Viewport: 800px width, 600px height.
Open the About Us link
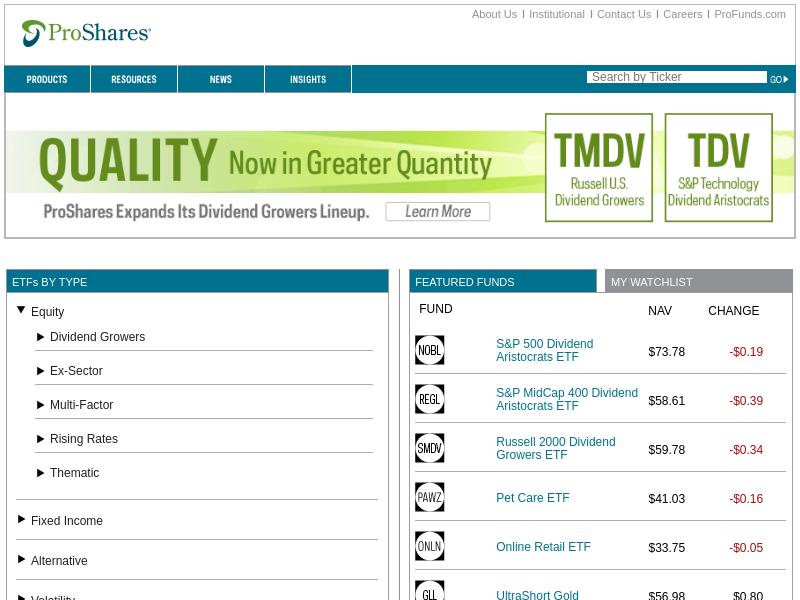(494, 14)
